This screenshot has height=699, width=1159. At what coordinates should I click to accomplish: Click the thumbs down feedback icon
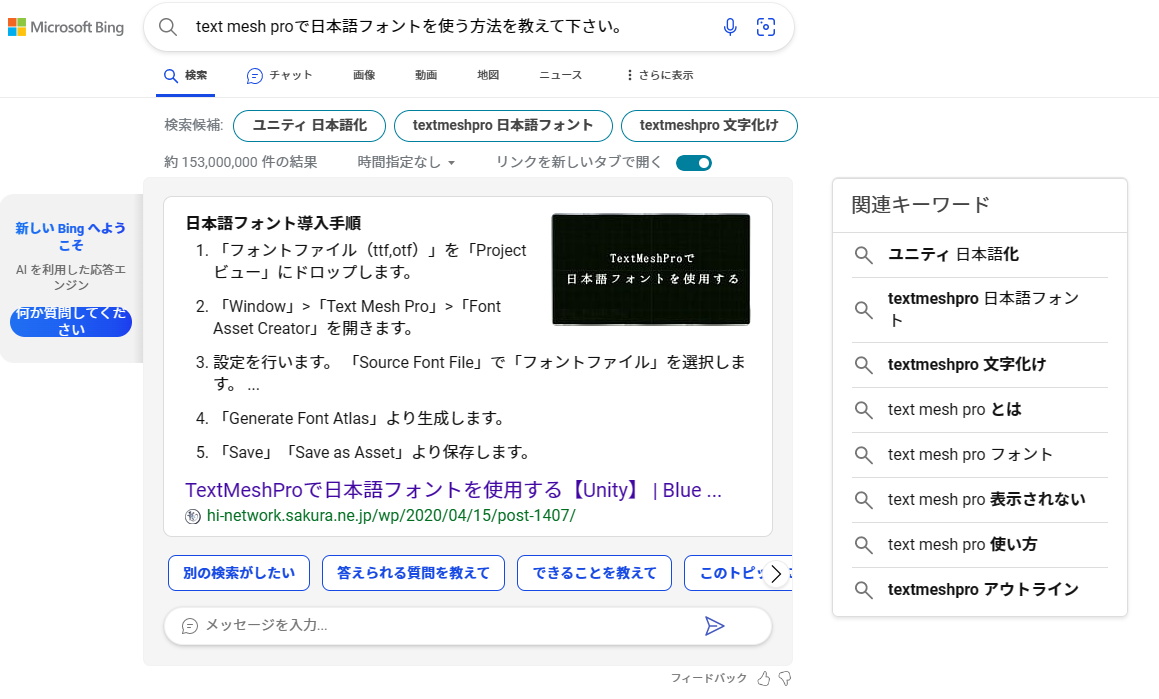785,678
